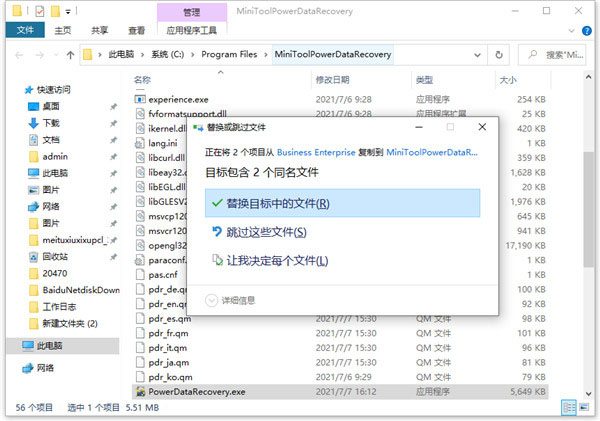Open meituxiuxixupcl folder in sidebar
The width and height of the screenshot is (600, 421).
coord(75,240)
